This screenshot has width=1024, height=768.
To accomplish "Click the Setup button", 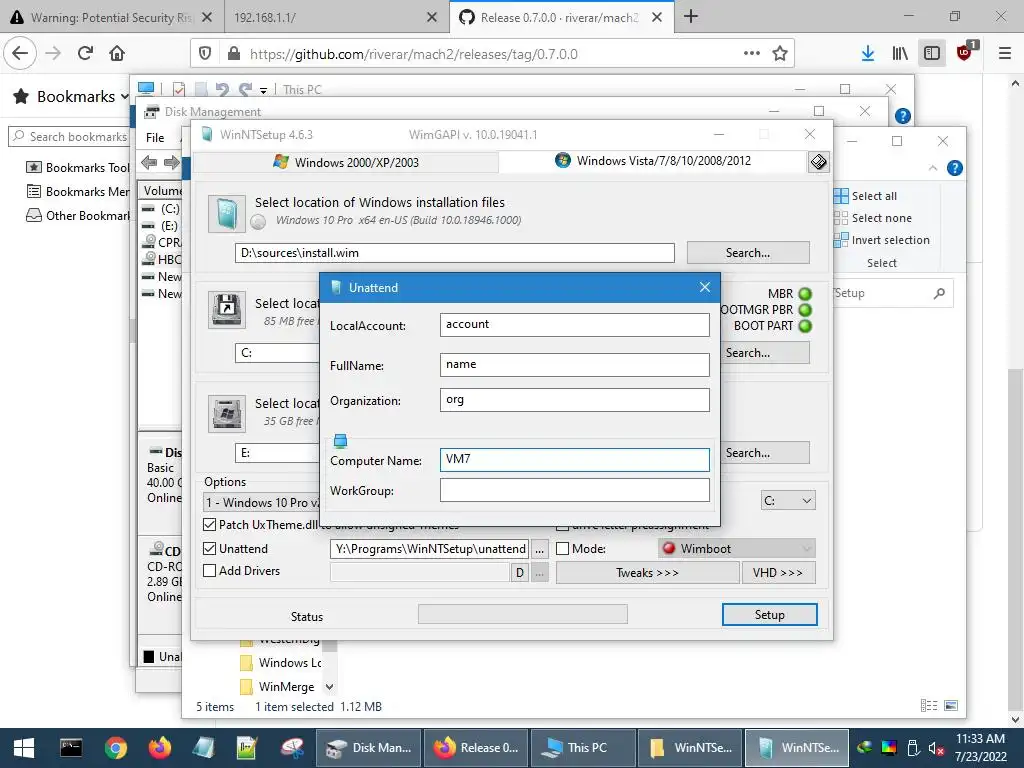I will [x=769, y=615].
